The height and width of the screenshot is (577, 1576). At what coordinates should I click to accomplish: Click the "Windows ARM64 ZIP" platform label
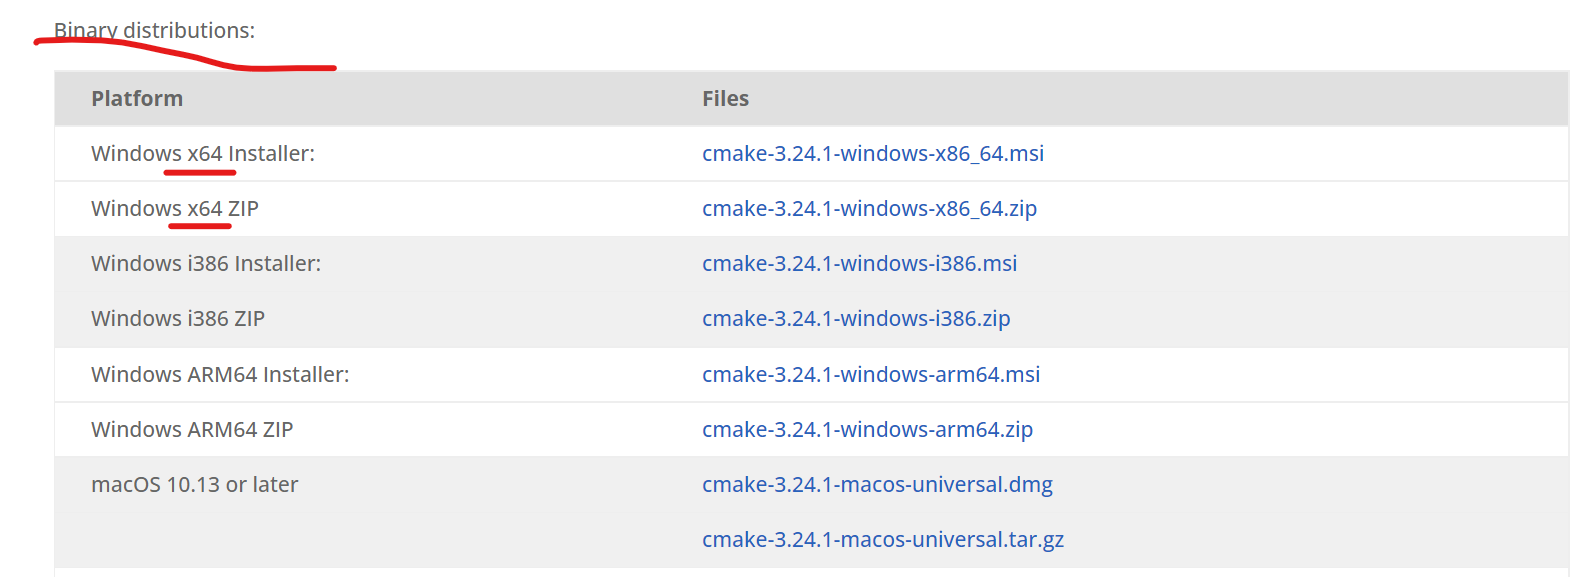(x=191, y=430)
